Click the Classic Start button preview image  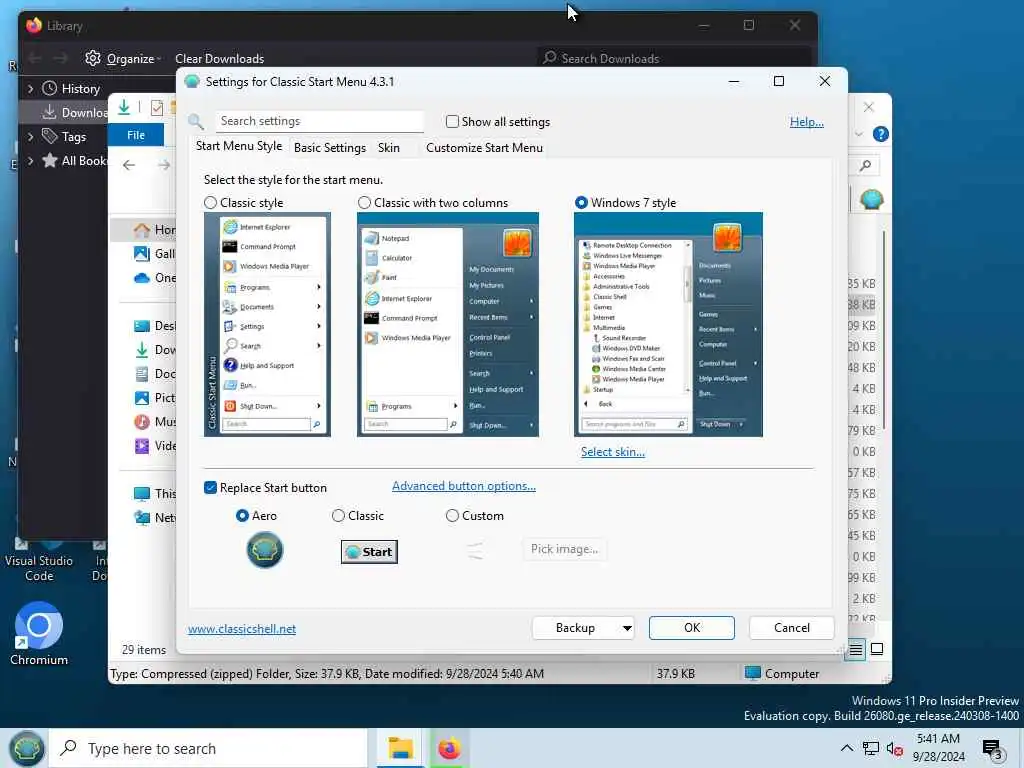(x=370, y=552)
